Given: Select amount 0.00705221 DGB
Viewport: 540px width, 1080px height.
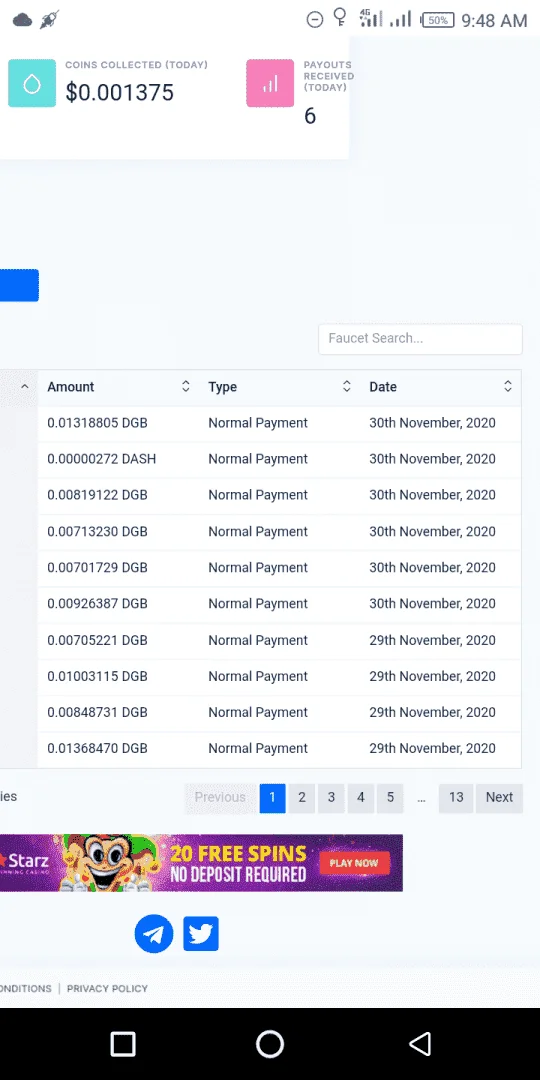Looking at the screenshot, I should pos(97,641).
